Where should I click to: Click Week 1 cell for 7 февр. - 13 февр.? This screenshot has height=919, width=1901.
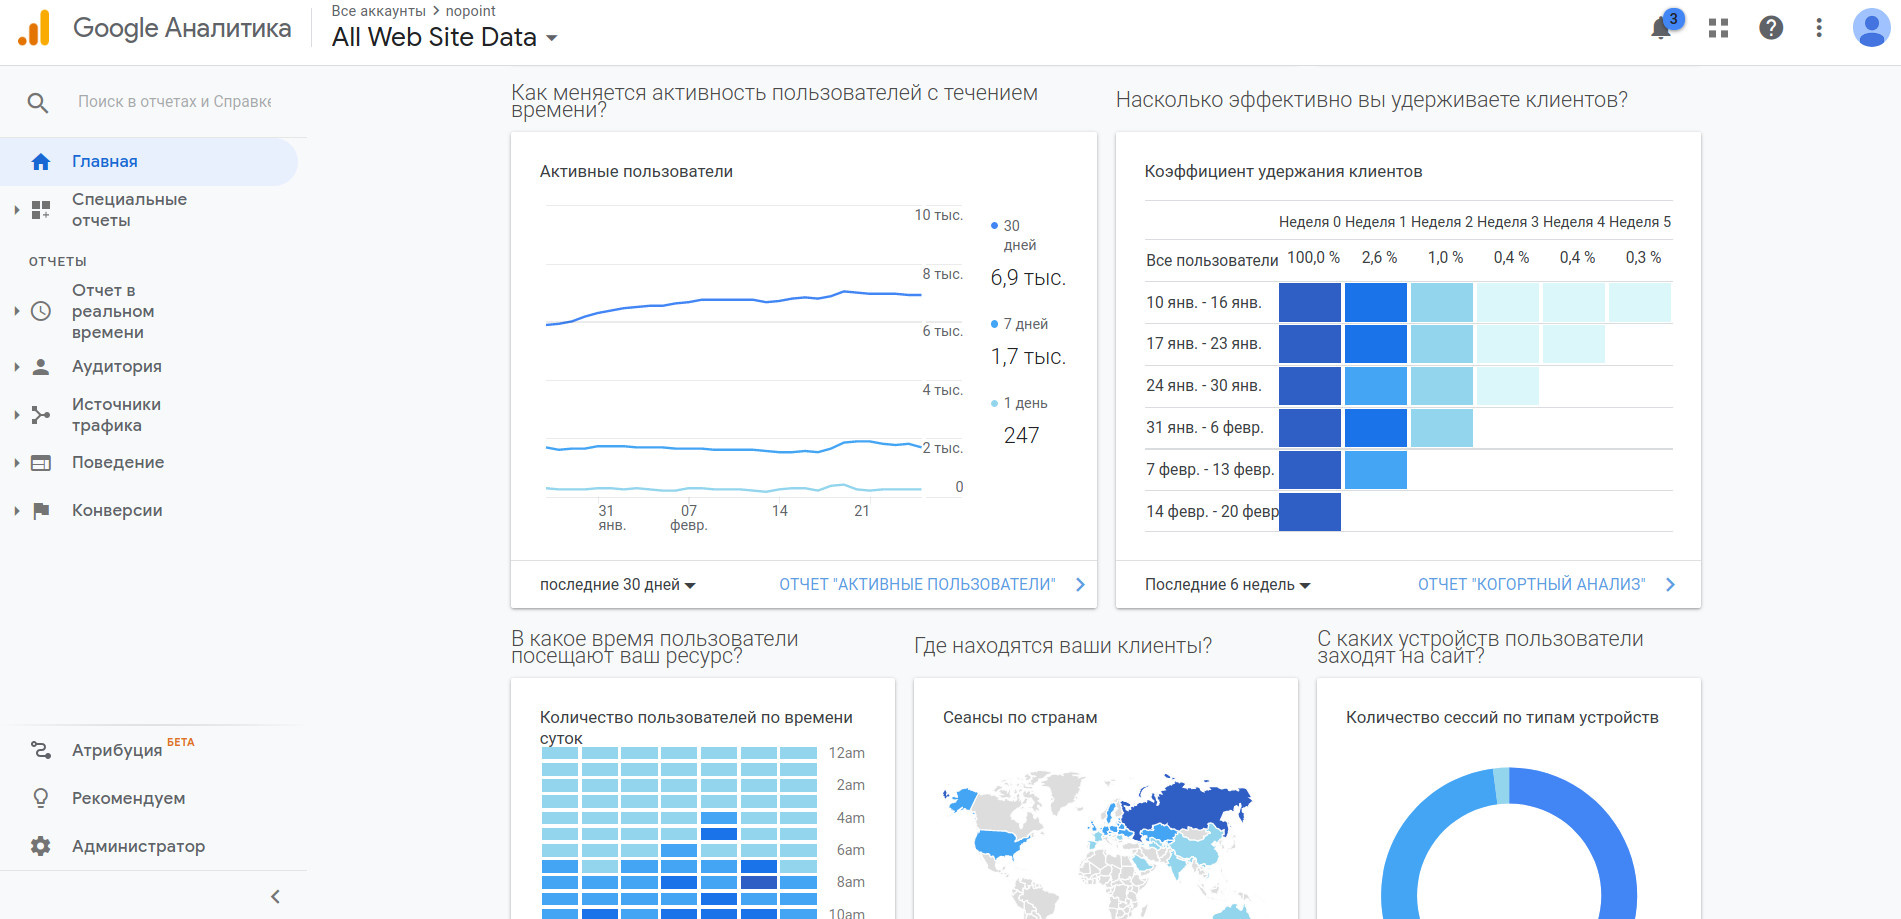tap(1376, 470)
